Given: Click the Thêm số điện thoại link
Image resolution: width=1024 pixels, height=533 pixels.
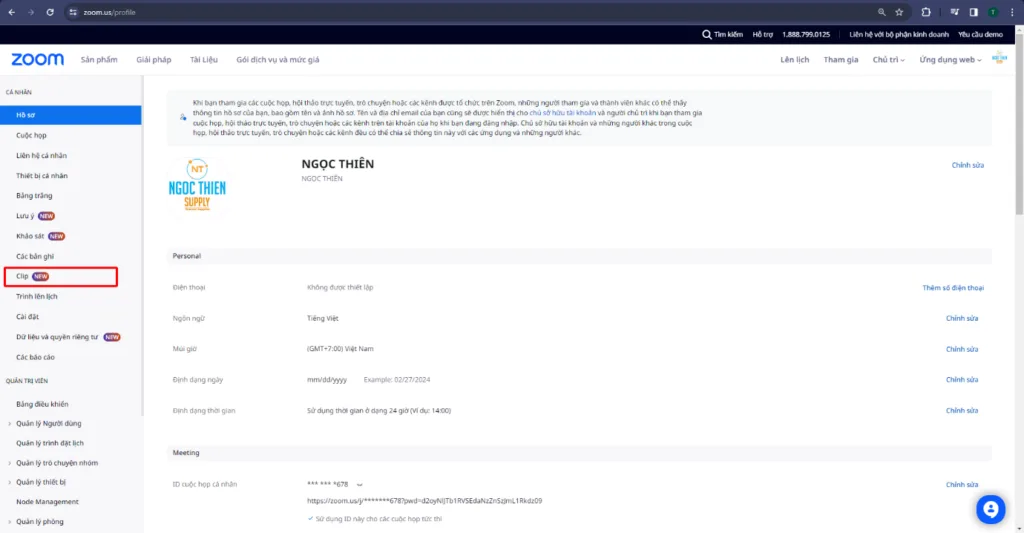Looking at the screenshot, I should [952, 288].
